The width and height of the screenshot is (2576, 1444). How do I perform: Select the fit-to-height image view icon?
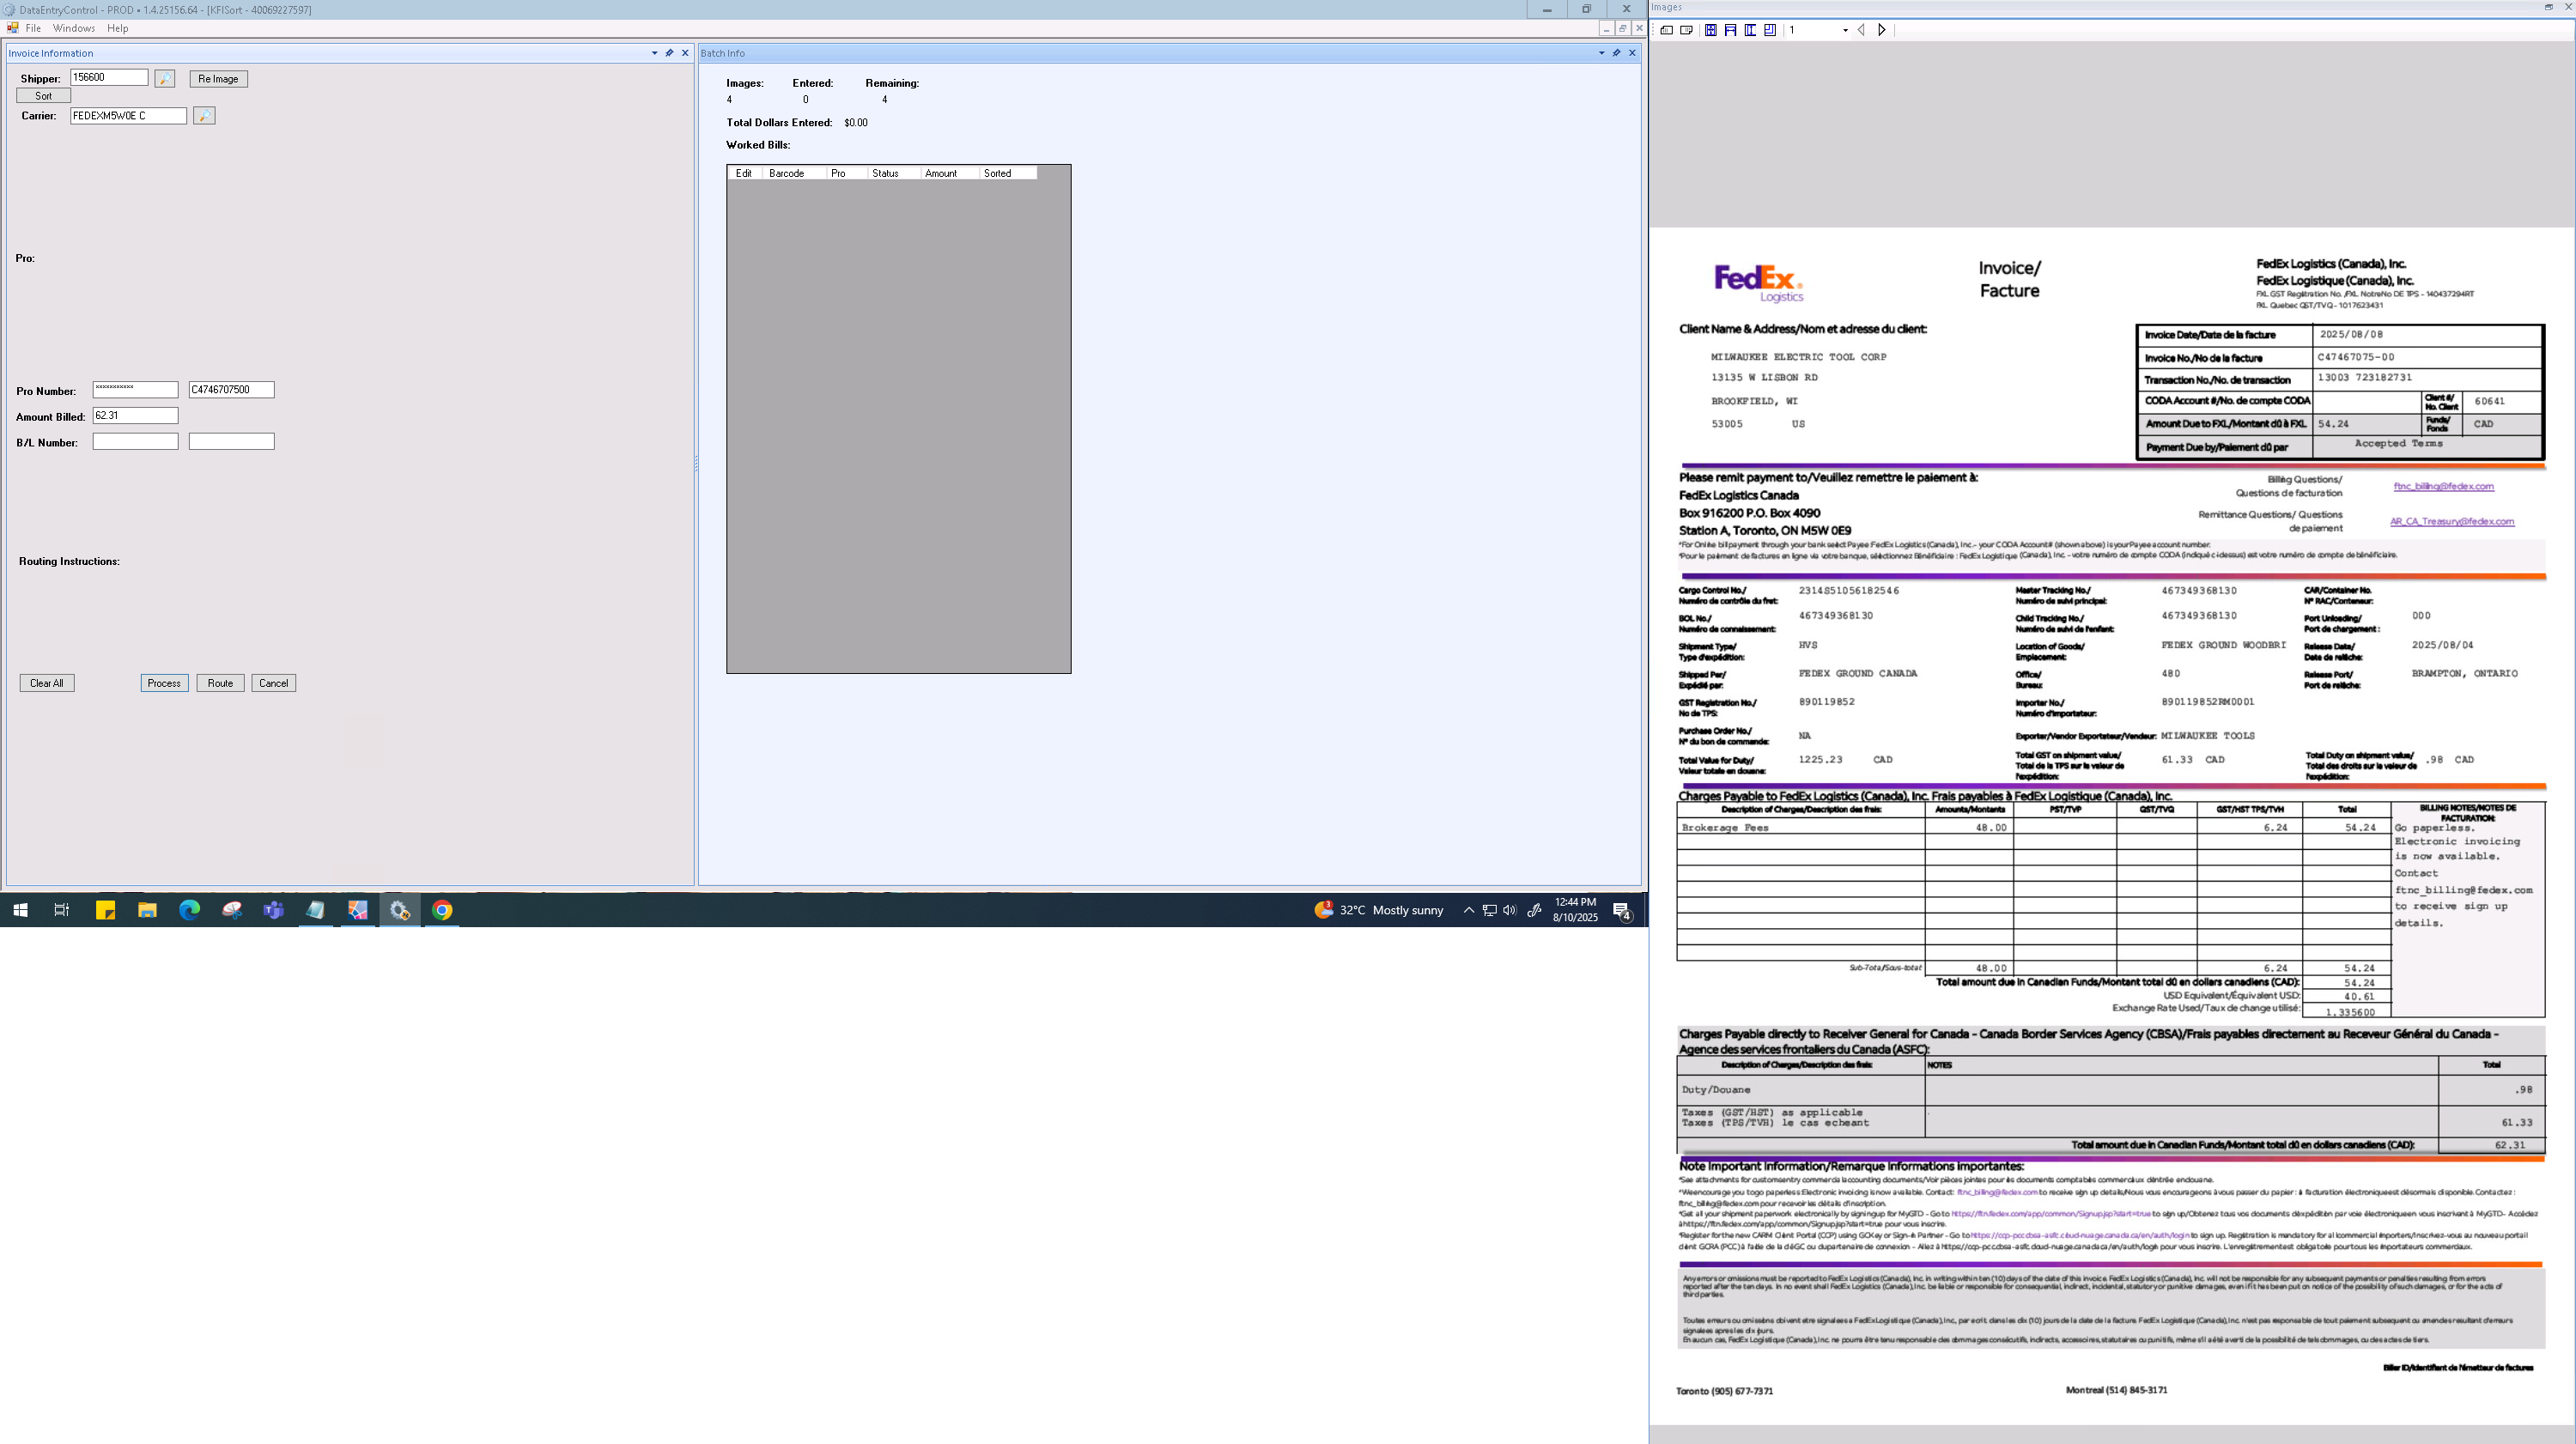[1750, 30]
